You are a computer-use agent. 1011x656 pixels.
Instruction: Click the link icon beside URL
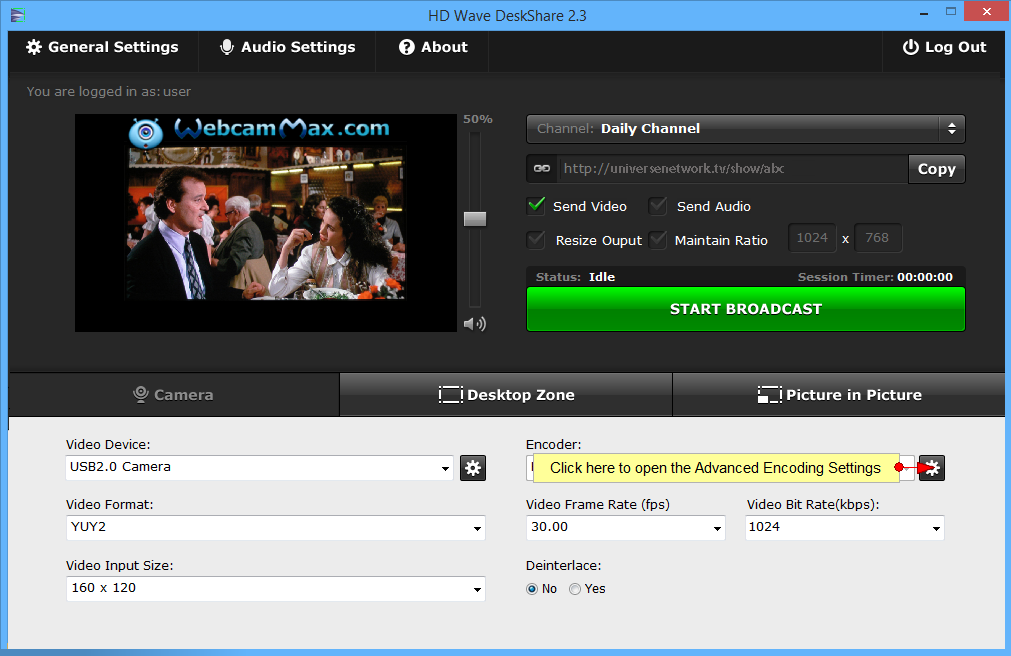(x=542, y=169)
